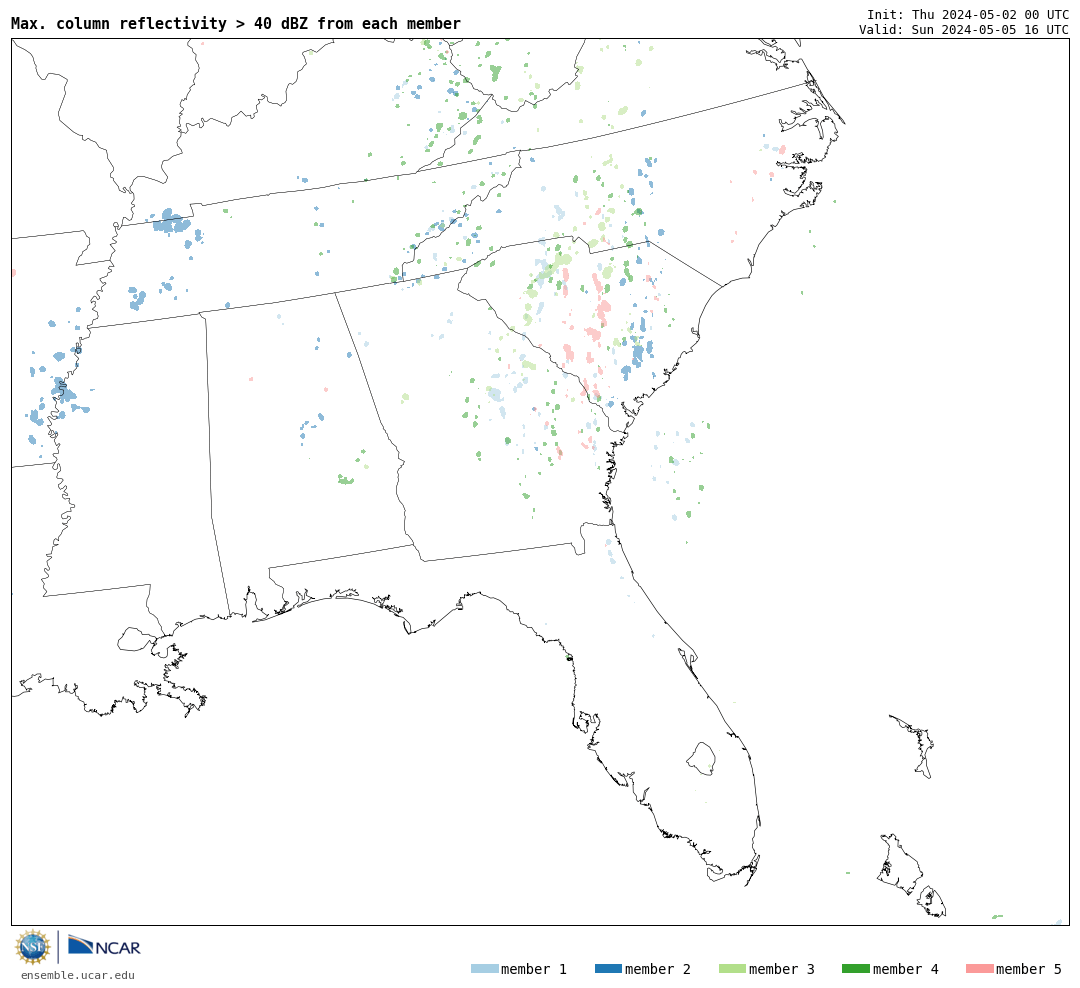Viewport: 1080px width, 988px height.
Task: Select the 'member 4' legend label
Action: (x=906, y=969)
